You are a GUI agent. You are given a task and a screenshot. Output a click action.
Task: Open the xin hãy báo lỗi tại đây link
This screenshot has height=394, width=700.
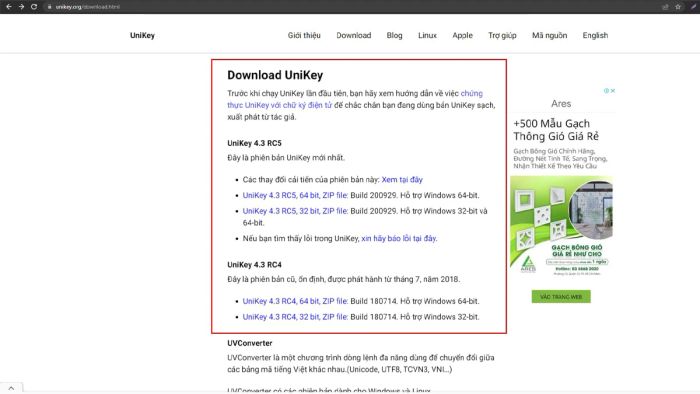click(x=399, y=238)
